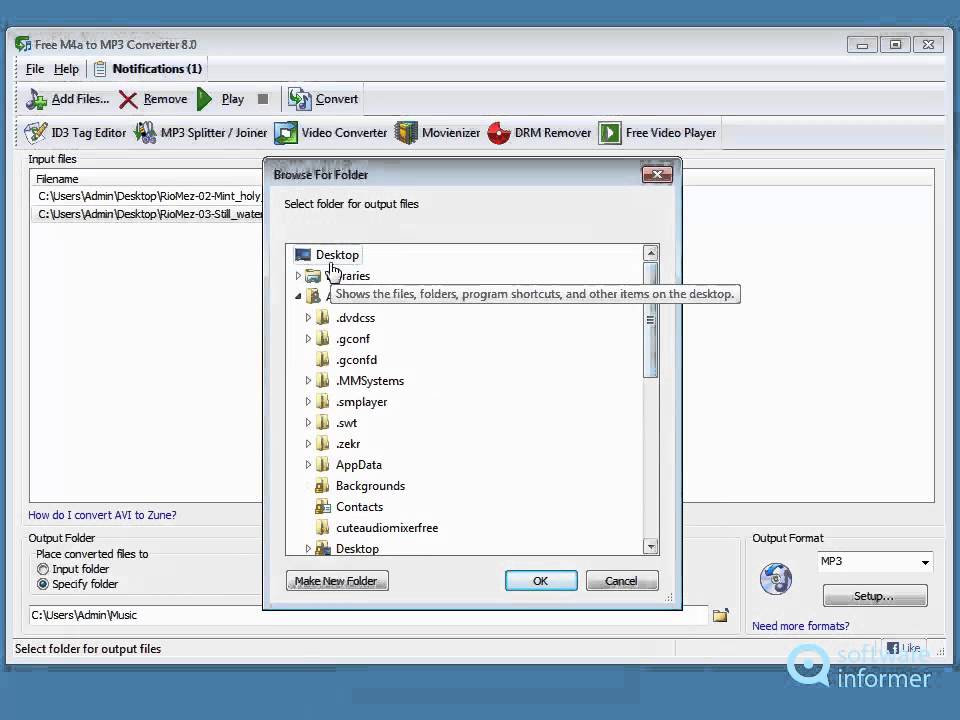The height and width of the screenshot is (720, 960).
Task: Expand the .zekr folder node
Action: click(x=308, y=444)
